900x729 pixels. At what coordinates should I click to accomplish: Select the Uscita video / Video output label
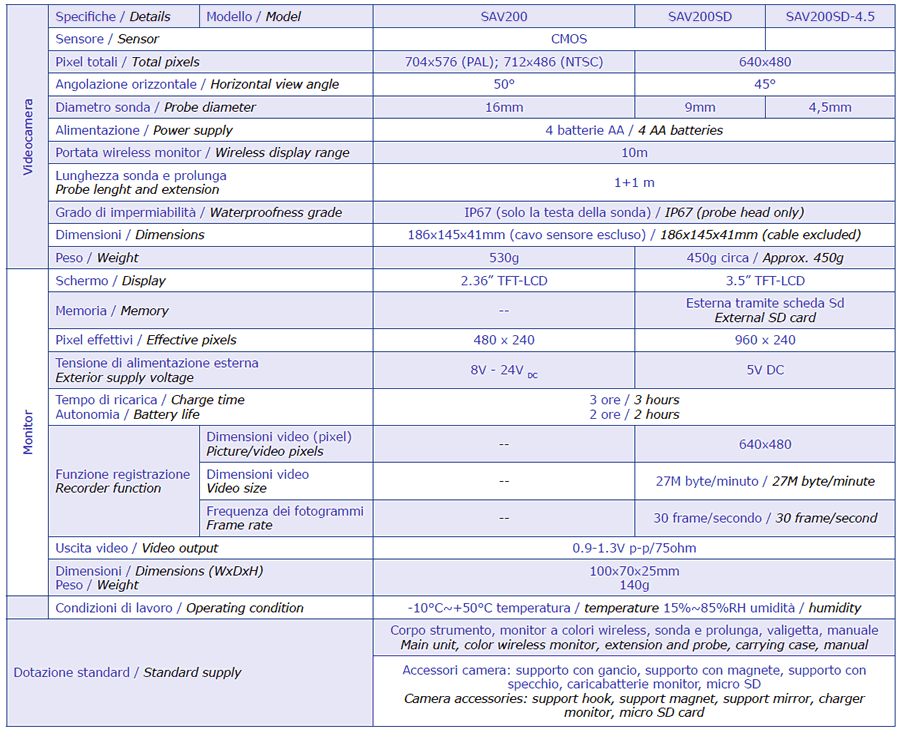click(137, 548)
